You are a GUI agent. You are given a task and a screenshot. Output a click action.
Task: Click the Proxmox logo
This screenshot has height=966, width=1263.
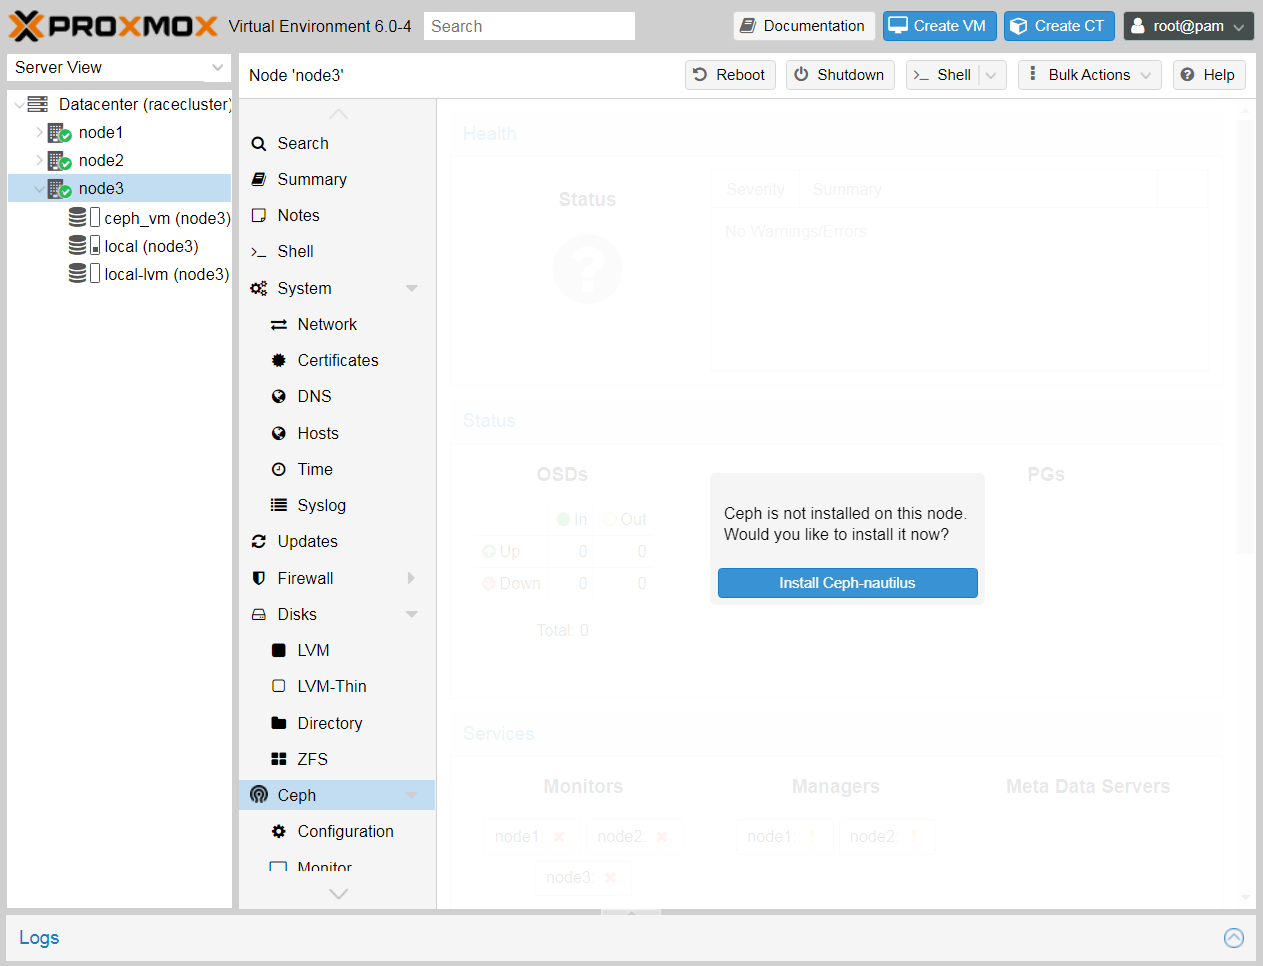click(x=113, y=26)
